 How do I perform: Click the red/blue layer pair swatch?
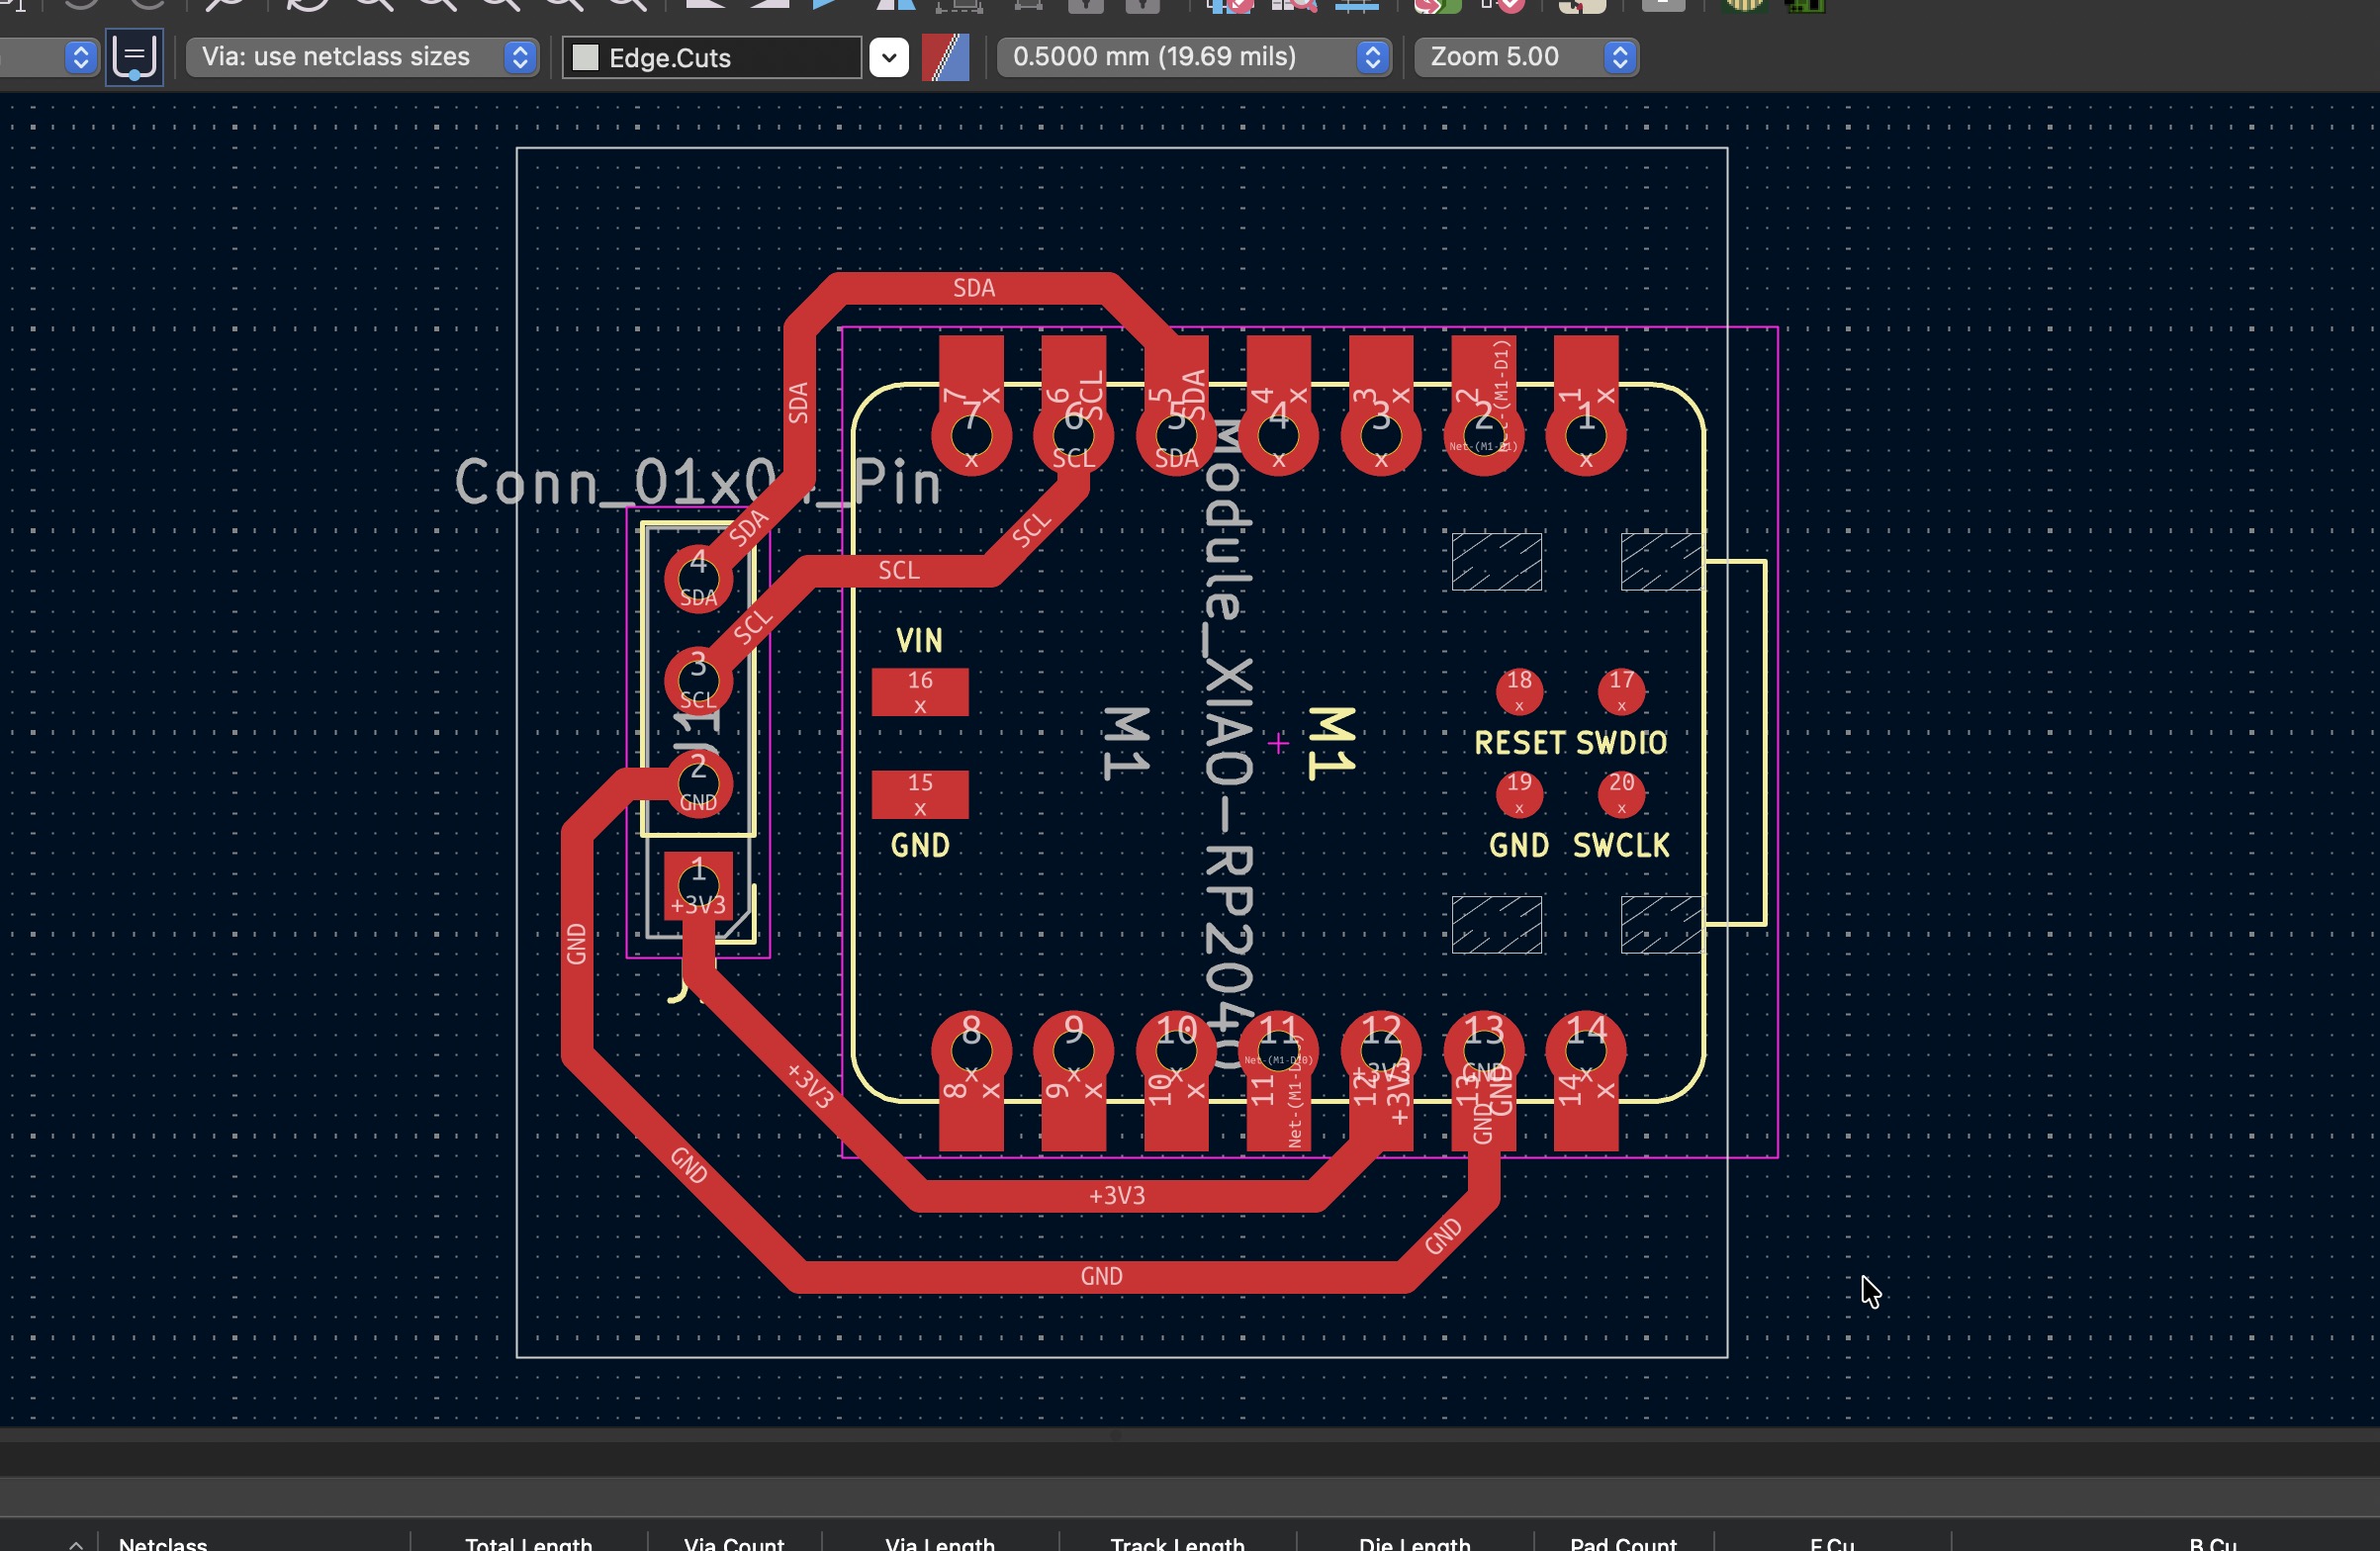[x=945, y=57]
